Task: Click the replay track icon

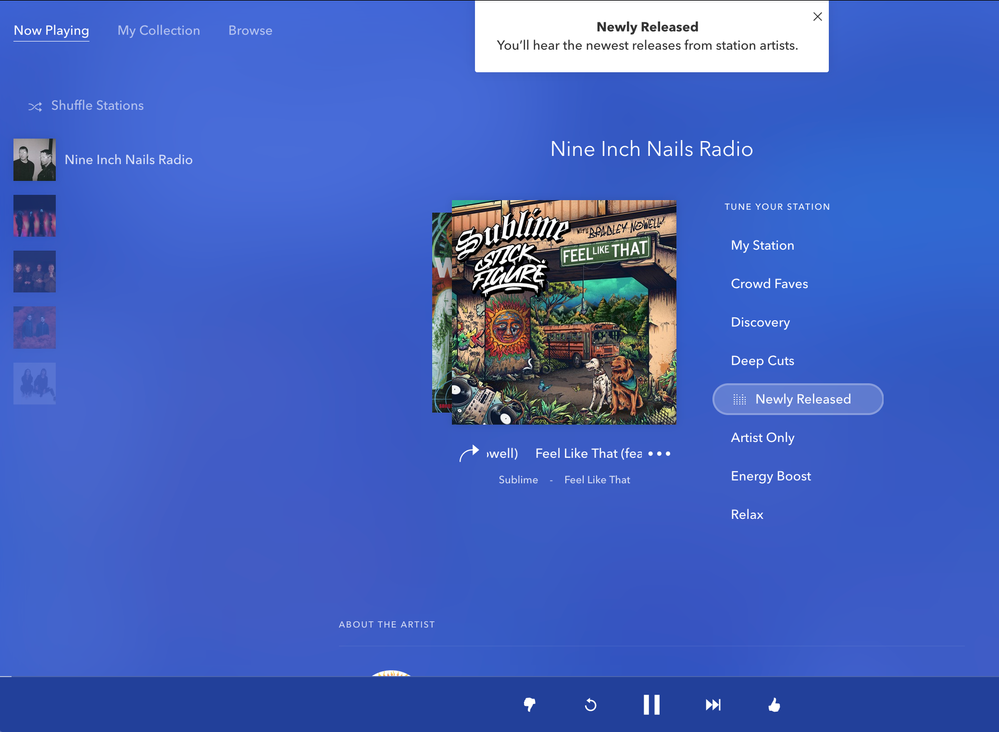Action: [590, 705]
